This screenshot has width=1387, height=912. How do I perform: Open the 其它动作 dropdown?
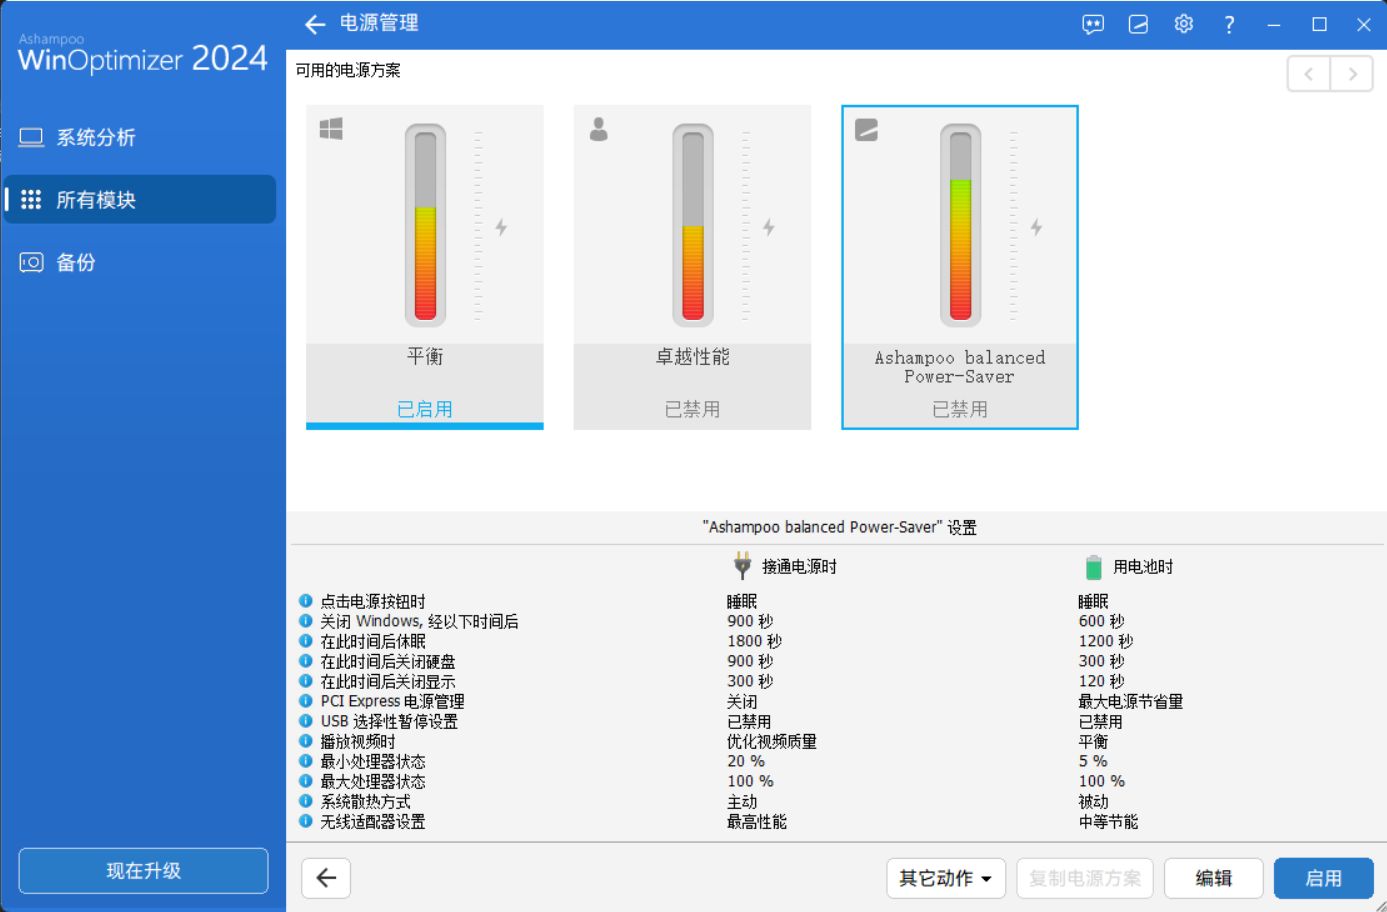pyautogui.click(x=946, y=878)
